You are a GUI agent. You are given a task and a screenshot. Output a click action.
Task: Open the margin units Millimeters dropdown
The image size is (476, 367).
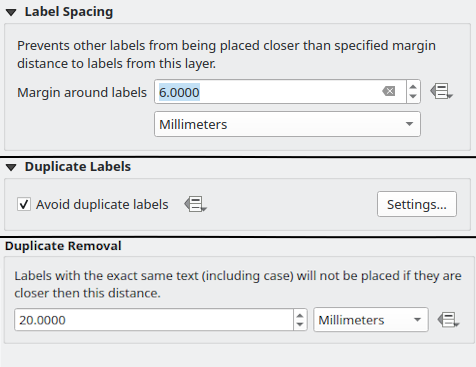click(x=287, y=124)
